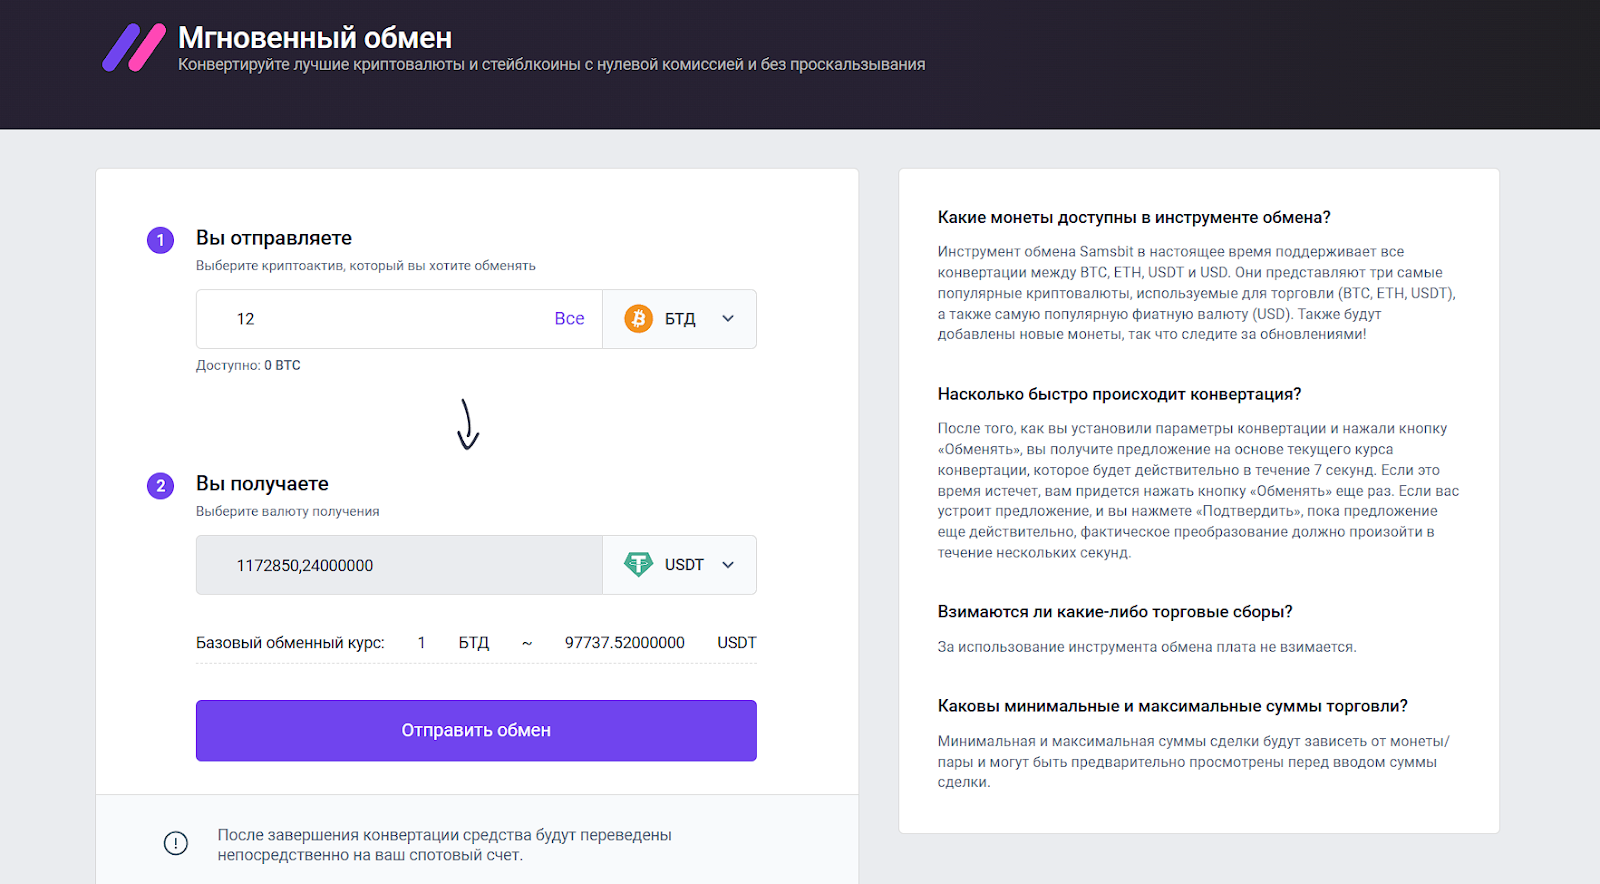Click 'Насколько быстро происходит конвертация?' question
The width and height of the screenshot is (1600, 884).
pos(1119,394)
